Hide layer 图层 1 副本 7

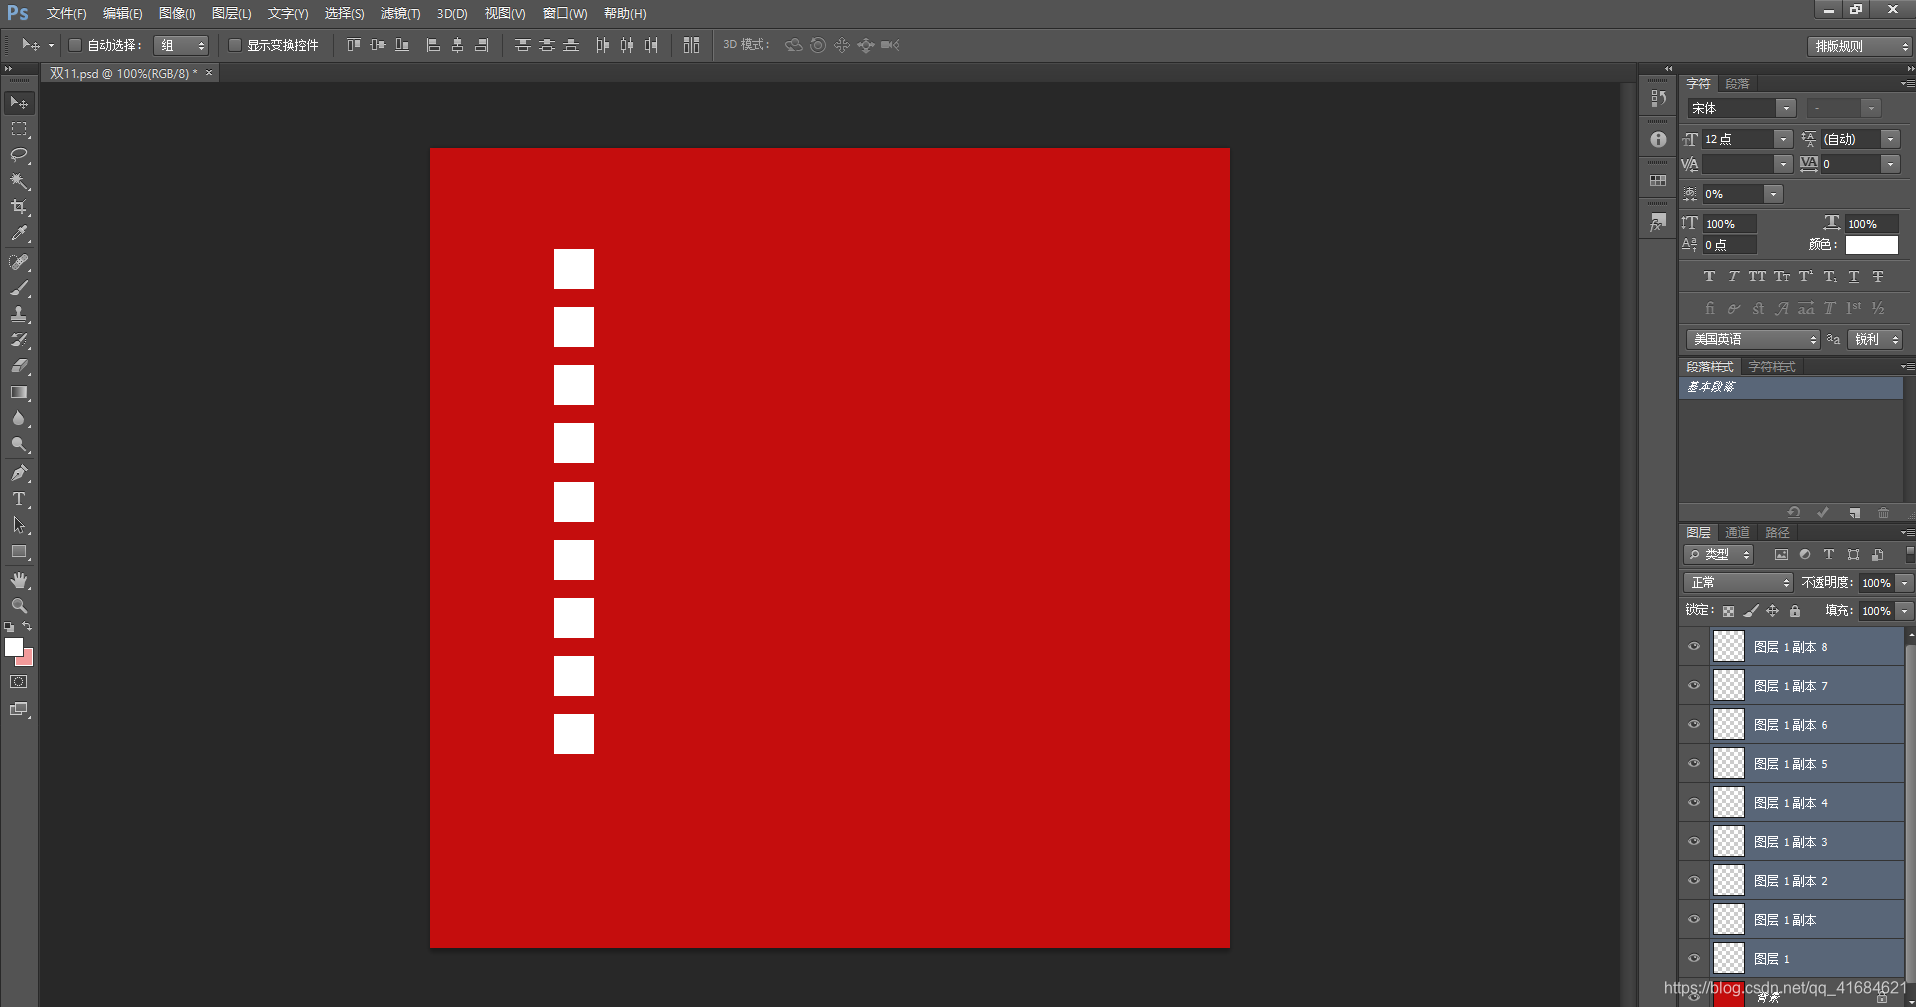point(1694,686)
